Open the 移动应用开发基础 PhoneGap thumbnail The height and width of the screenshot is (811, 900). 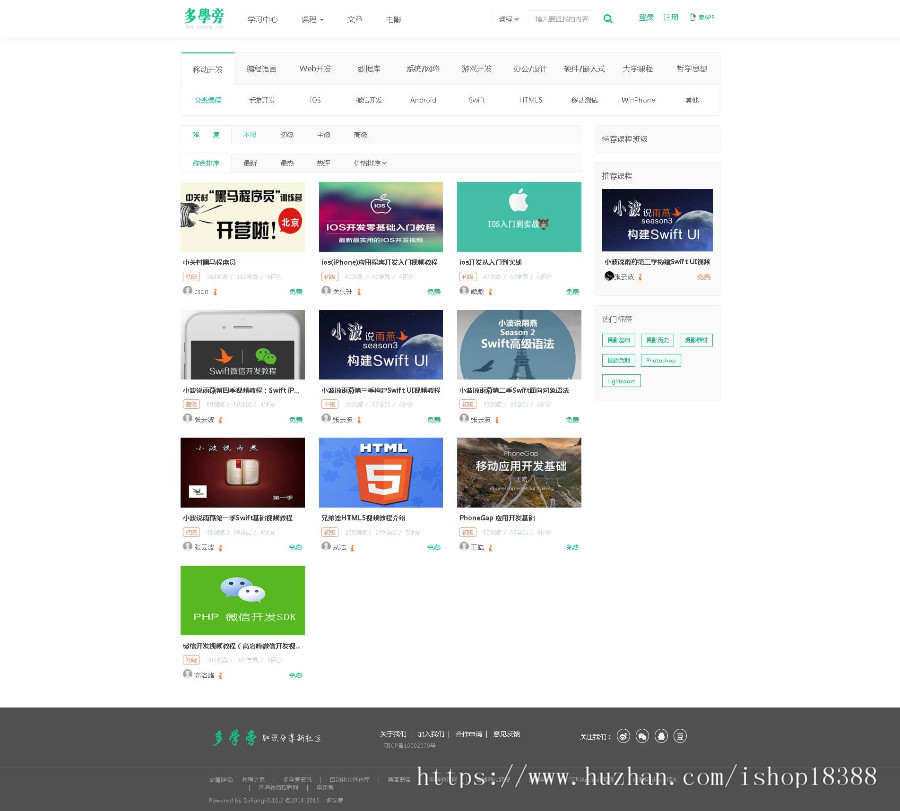click(x=519, y=473)
